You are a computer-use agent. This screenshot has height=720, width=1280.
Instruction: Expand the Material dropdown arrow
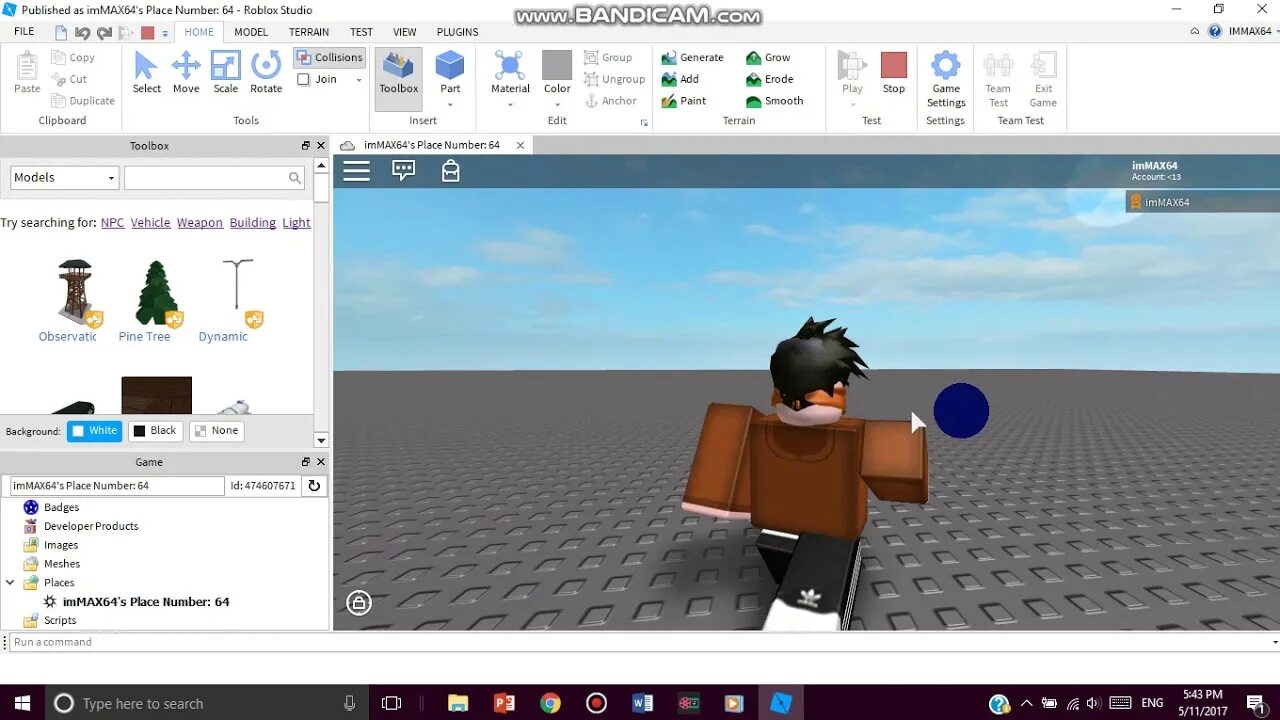510,104
